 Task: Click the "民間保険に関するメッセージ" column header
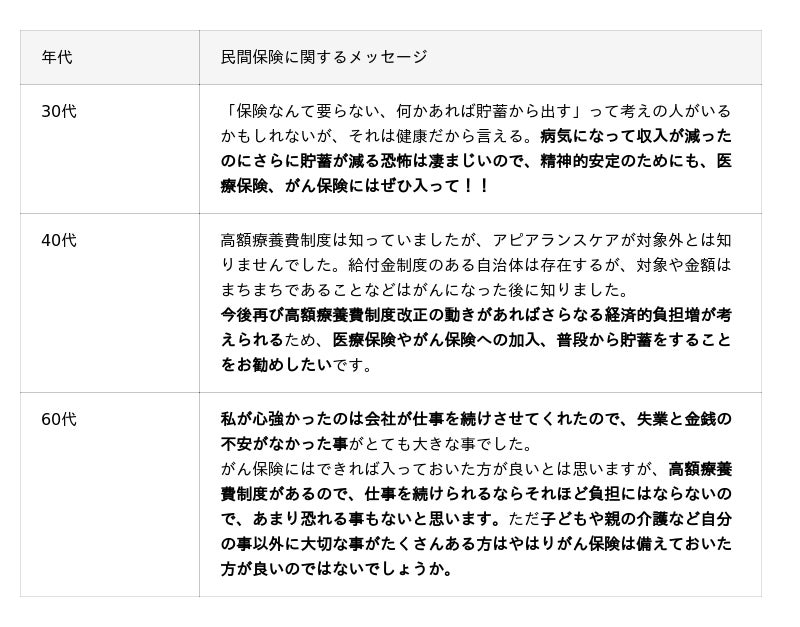click(324, 57)
